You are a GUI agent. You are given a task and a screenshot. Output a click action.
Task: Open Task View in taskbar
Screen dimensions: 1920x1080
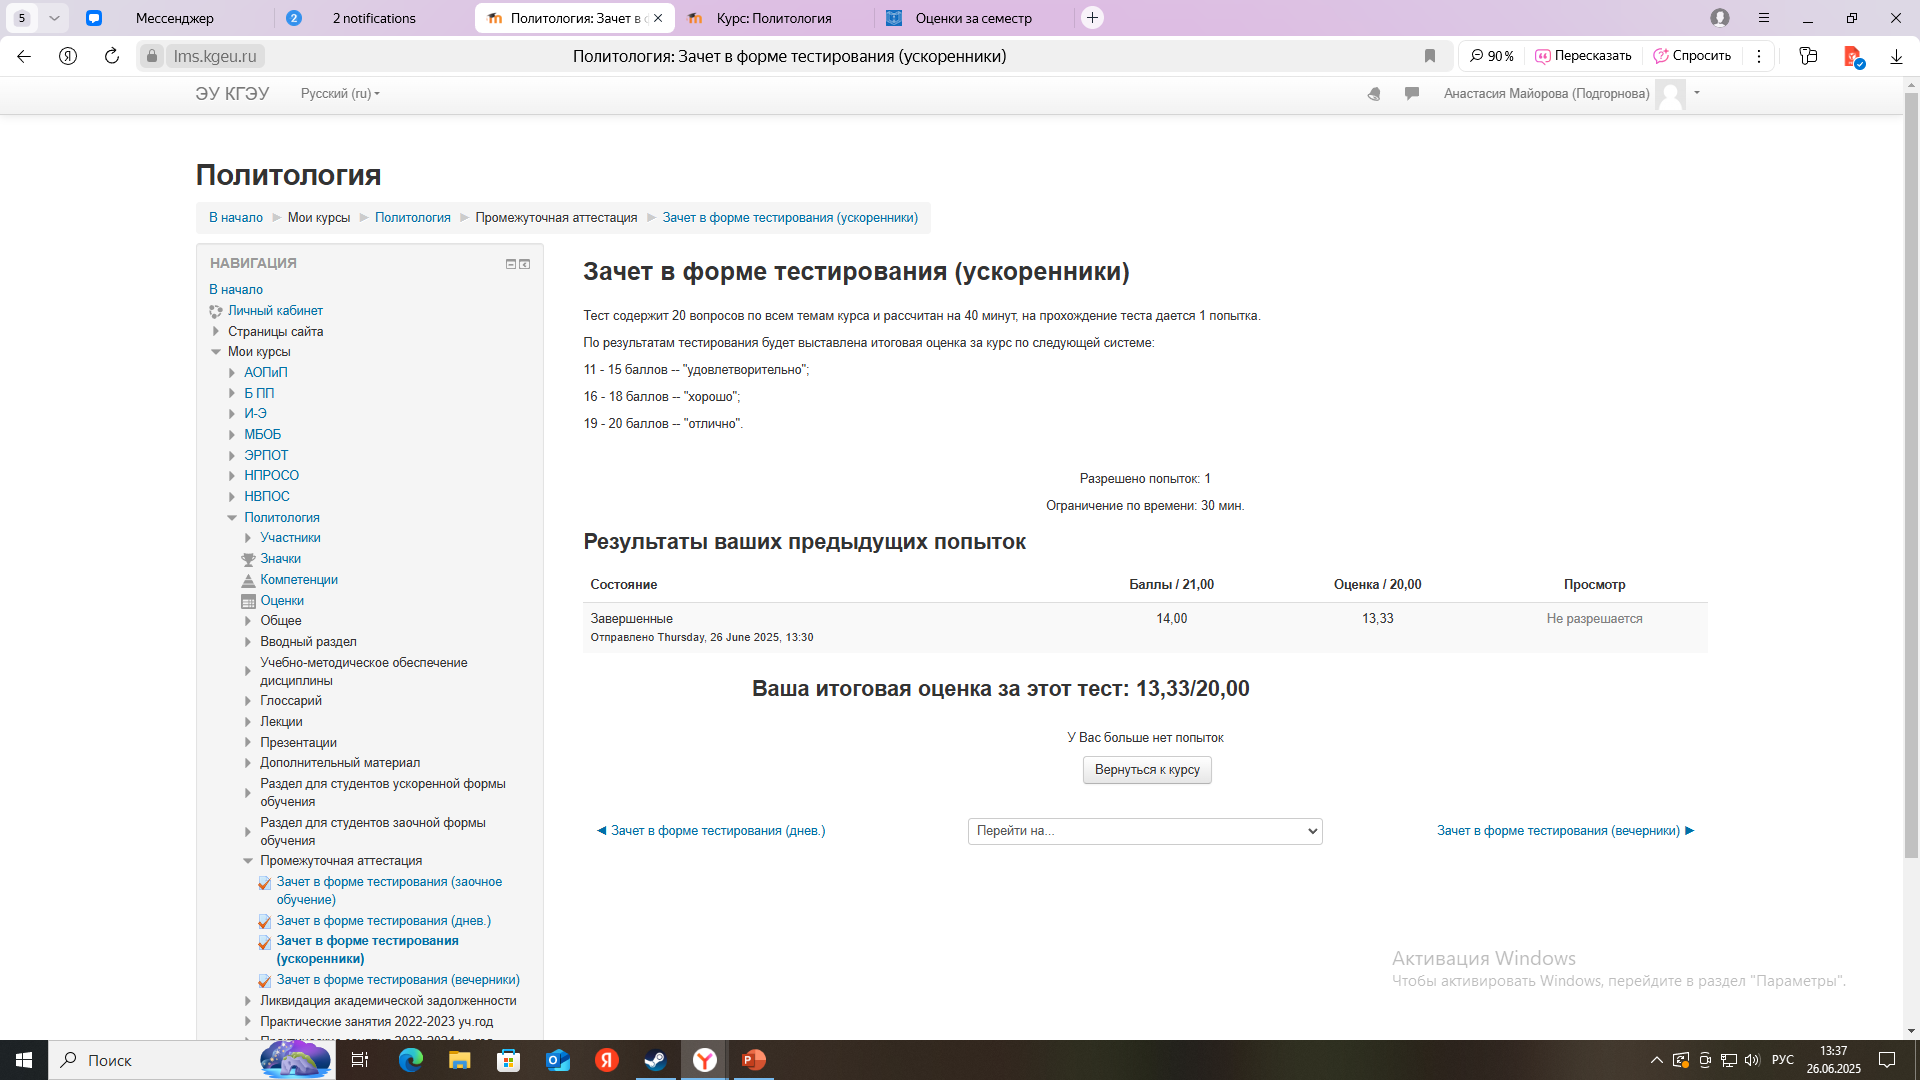(x=360, y=1060)
